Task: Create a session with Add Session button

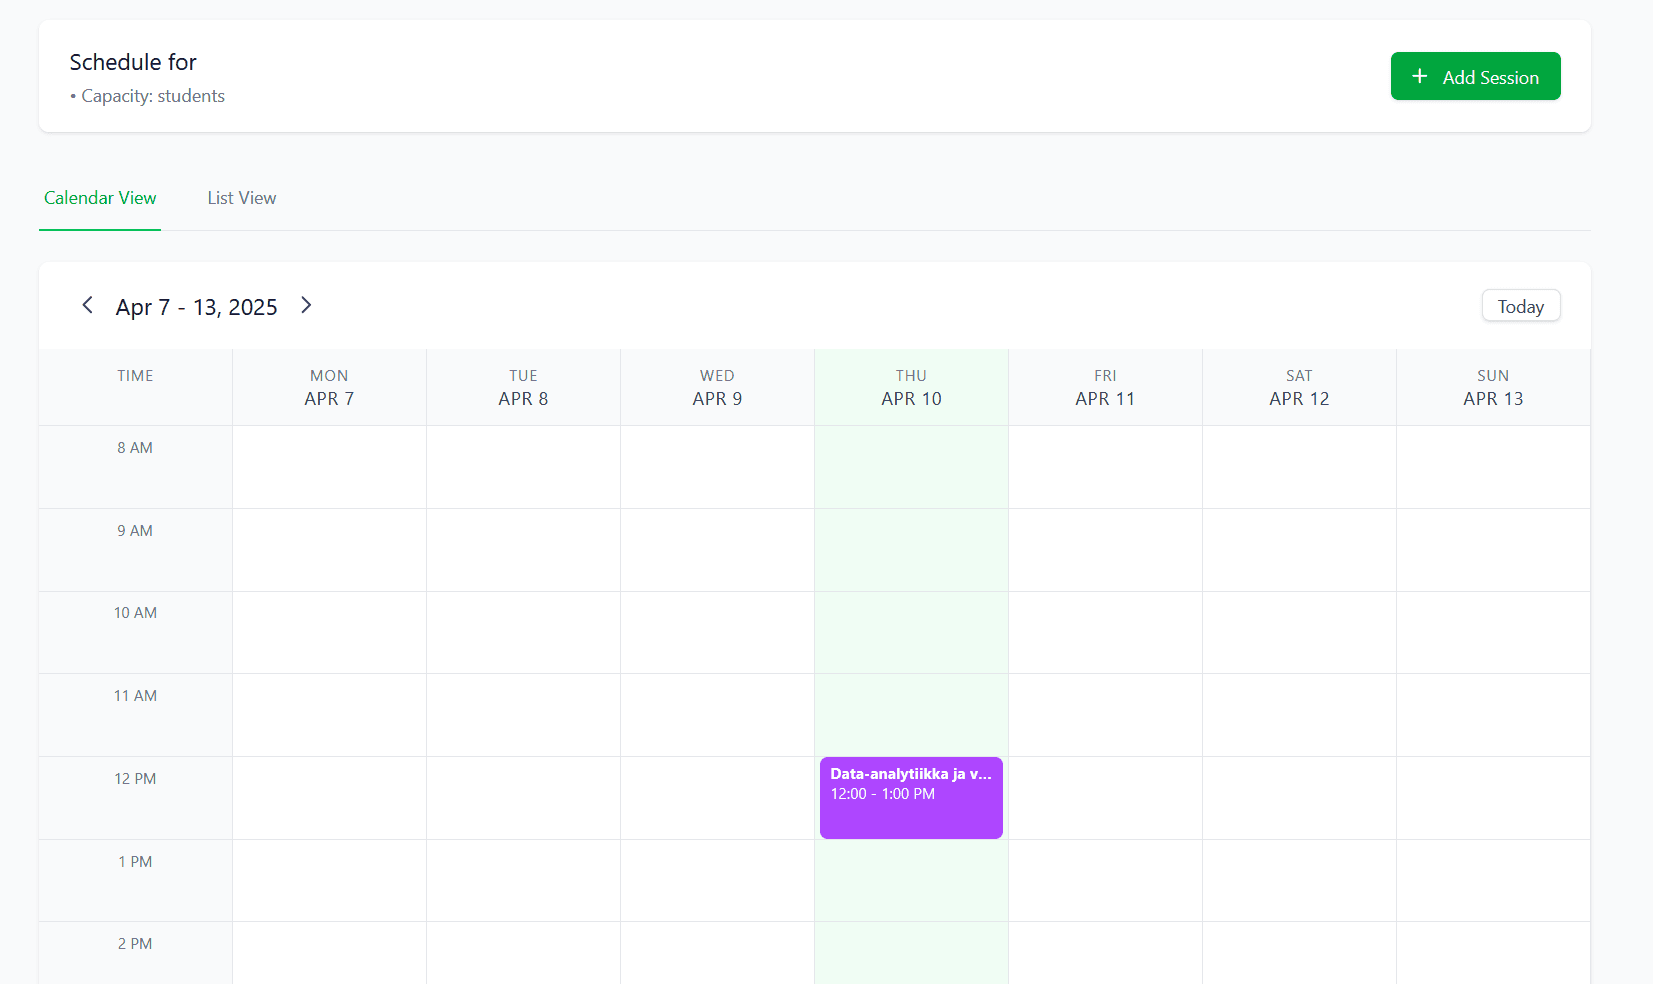Action: click(1475, 76)
